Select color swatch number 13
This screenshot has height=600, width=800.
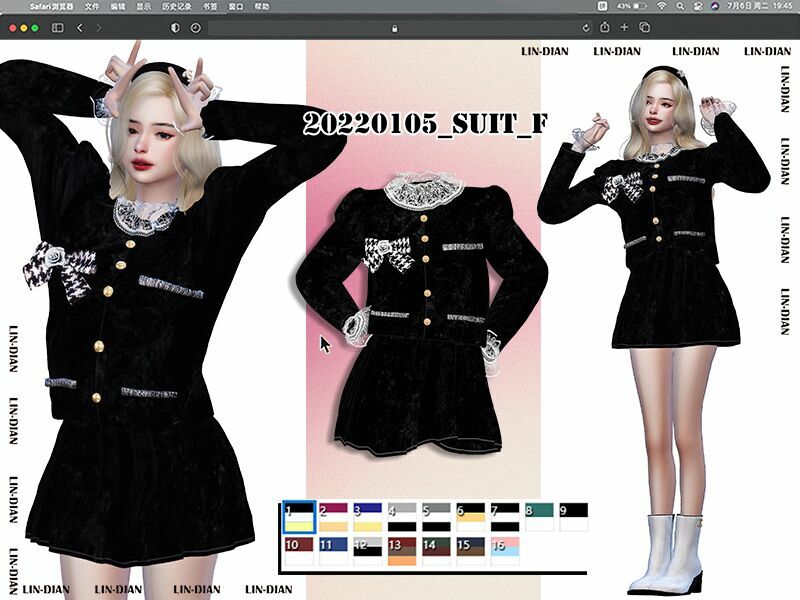(x=402, y=551)
